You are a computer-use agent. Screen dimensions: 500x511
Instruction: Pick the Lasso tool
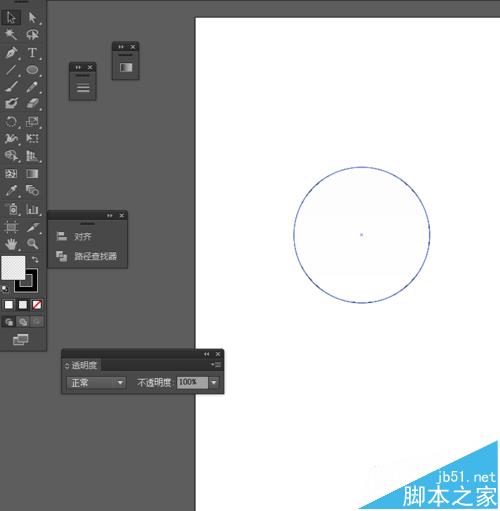pos(32,34)
